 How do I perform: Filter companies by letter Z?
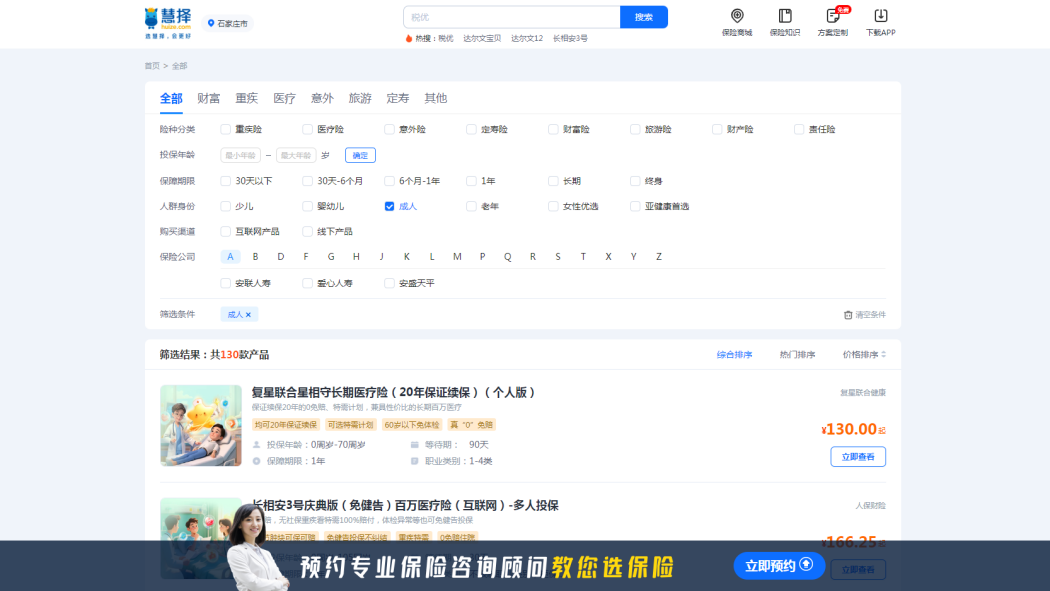tap(659, 256)
